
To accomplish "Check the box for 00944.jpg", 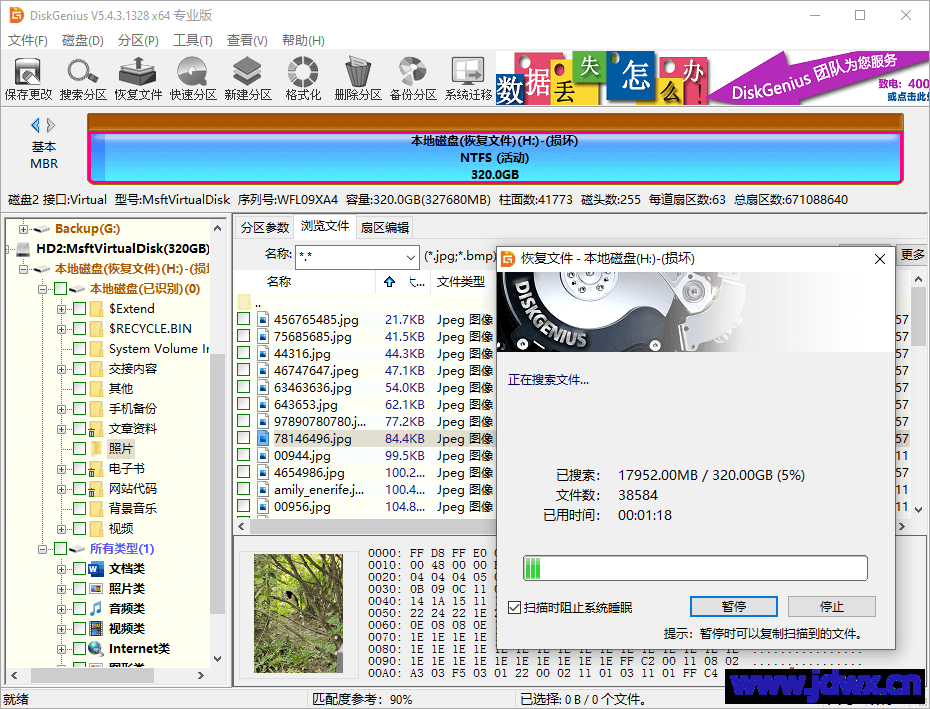I will [x=243, y=455].
